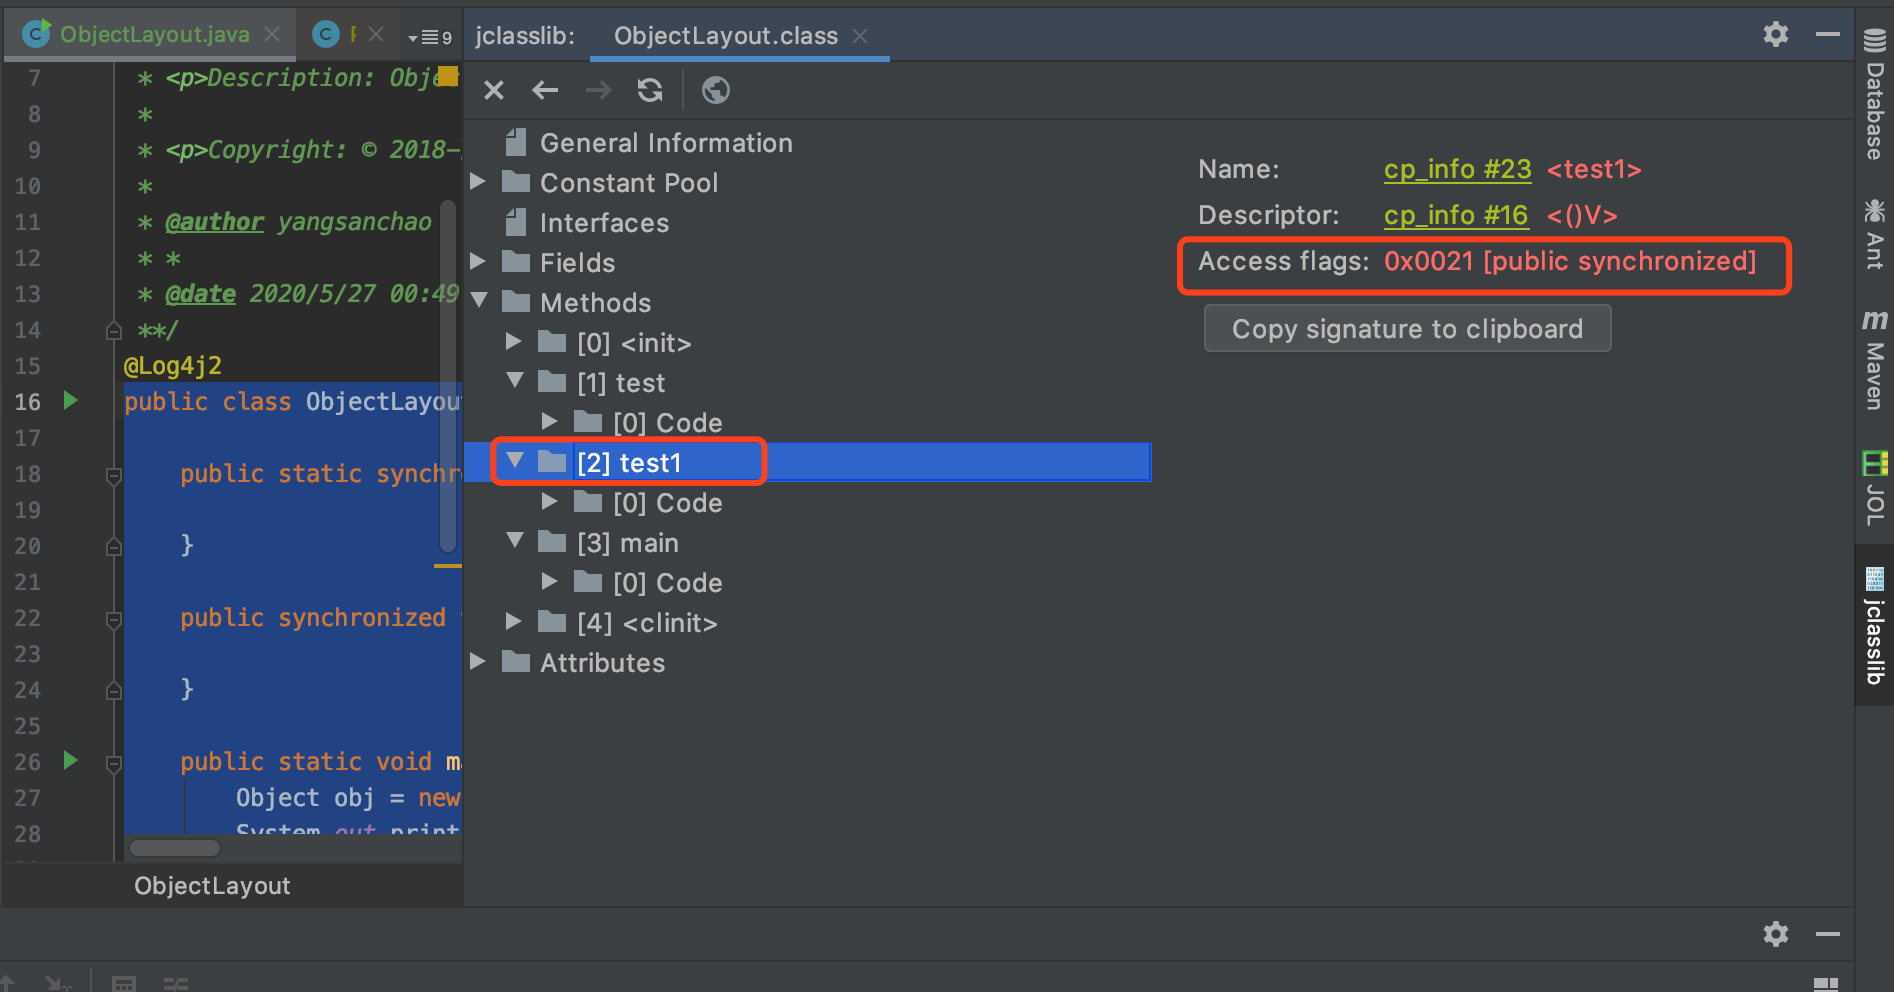Viewport: 1894px width, 992px height.
Task: Run the ObjectLayout class via gutter arrow
Action: [x=70, y=401]
